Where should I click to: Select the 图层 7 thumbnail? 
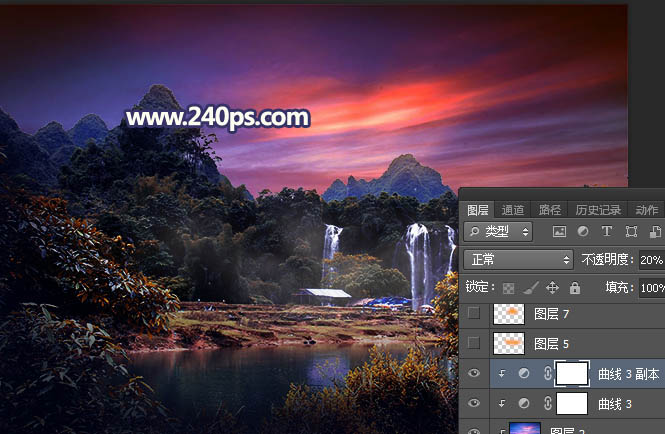click(509, 314)
